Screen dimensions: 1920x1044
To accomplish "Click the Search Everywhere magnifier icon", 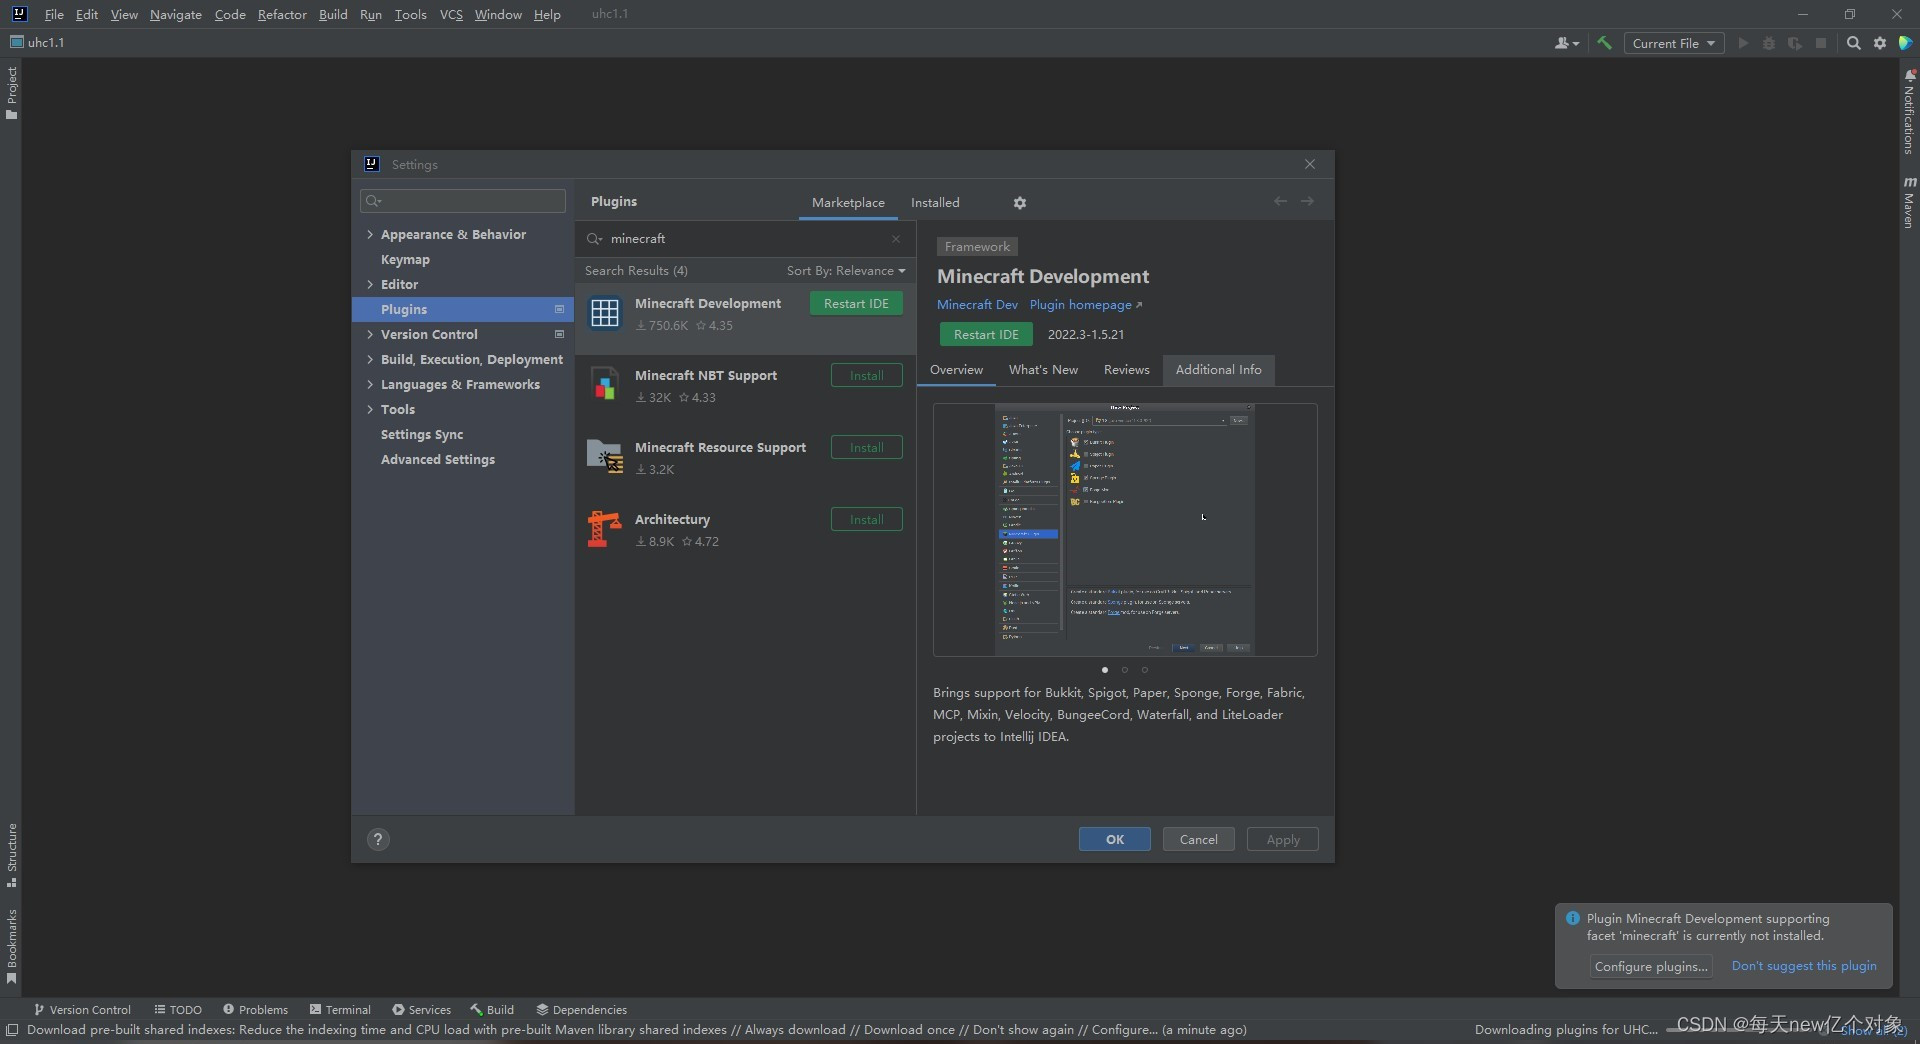I will pyautogui.click(x=1853, y=43).
